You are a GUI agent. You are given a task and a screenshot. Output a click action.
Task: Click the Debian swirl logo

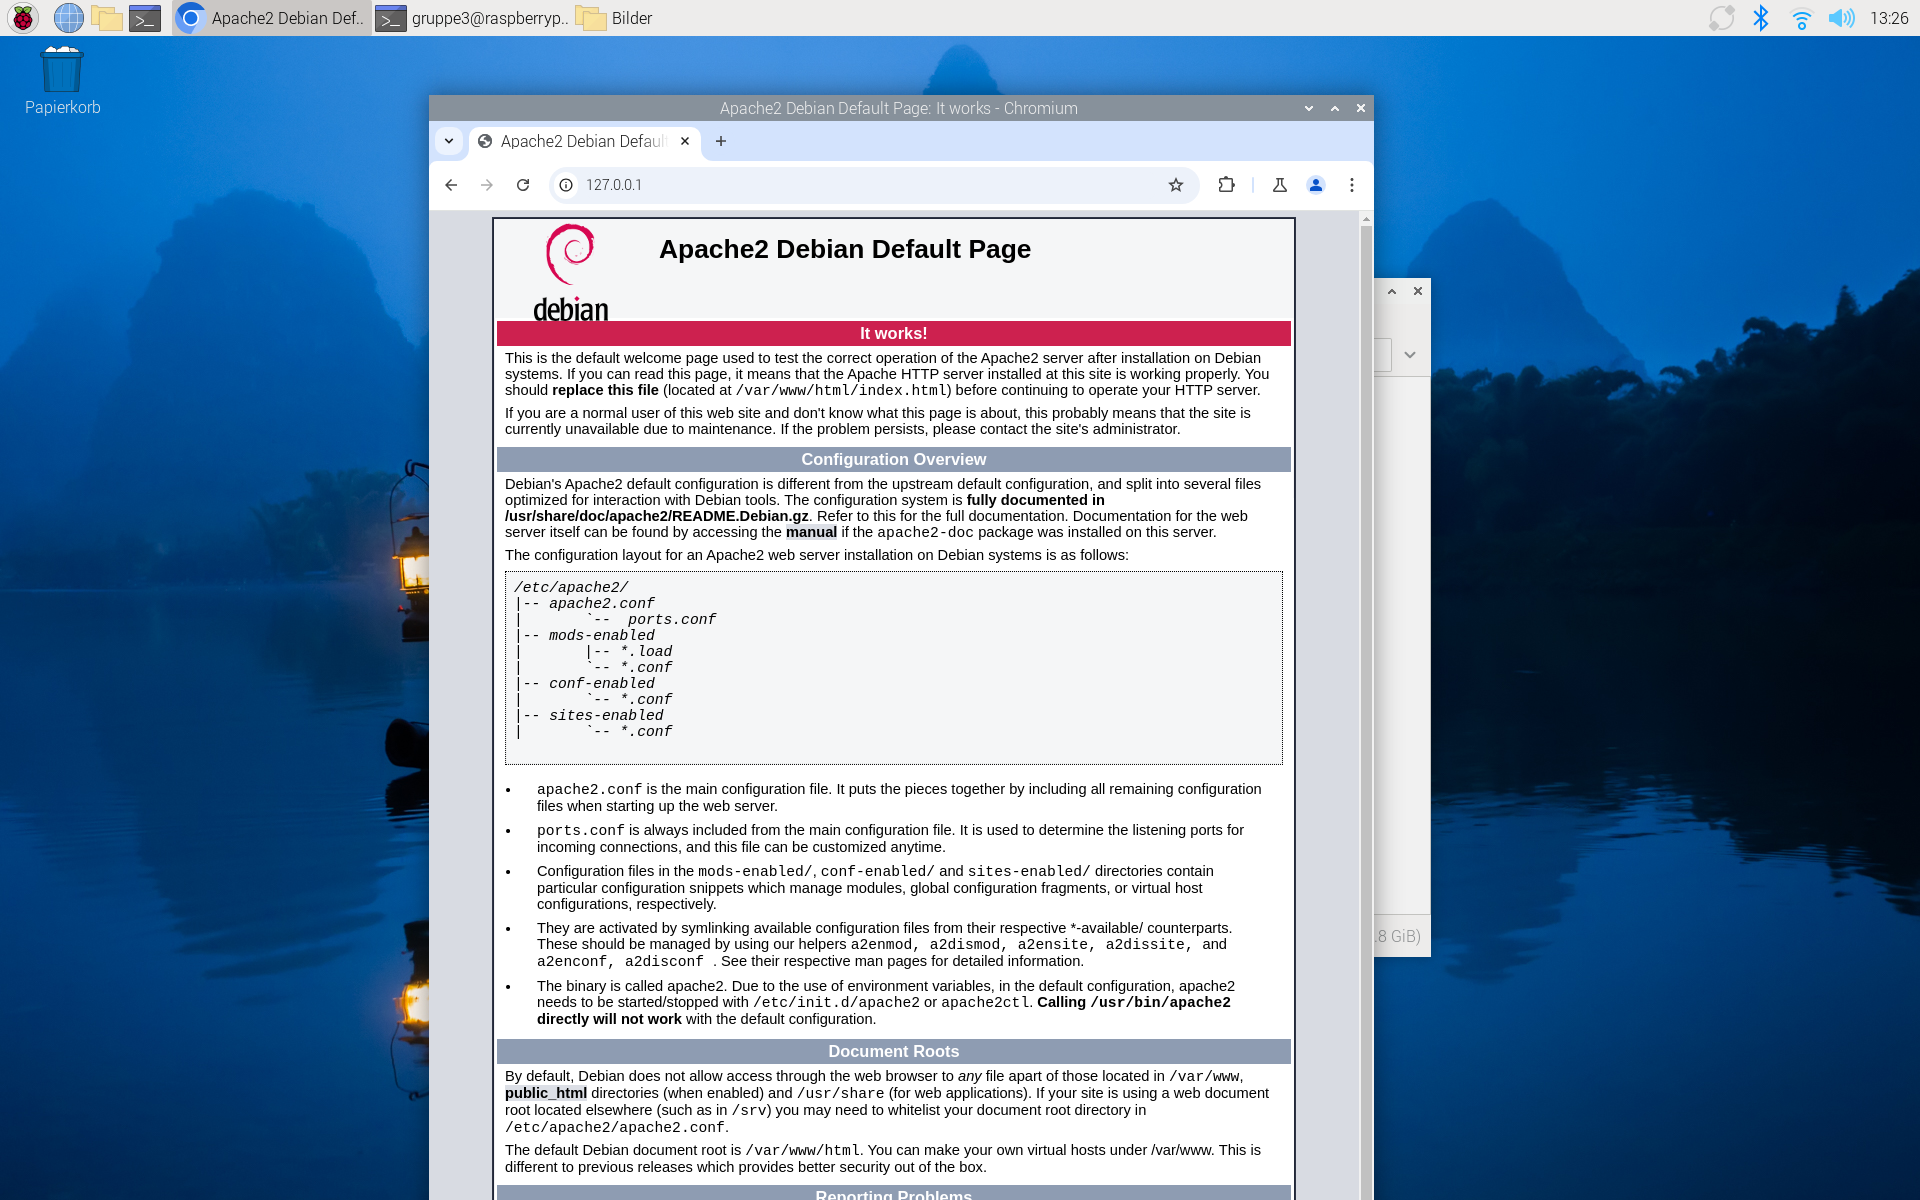point(571,272)
